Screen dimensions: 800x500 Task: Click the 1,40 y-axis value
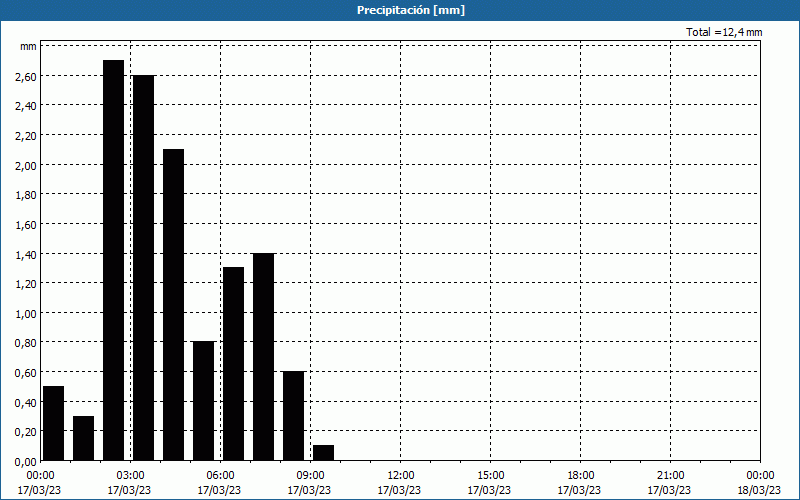[26, 255]
